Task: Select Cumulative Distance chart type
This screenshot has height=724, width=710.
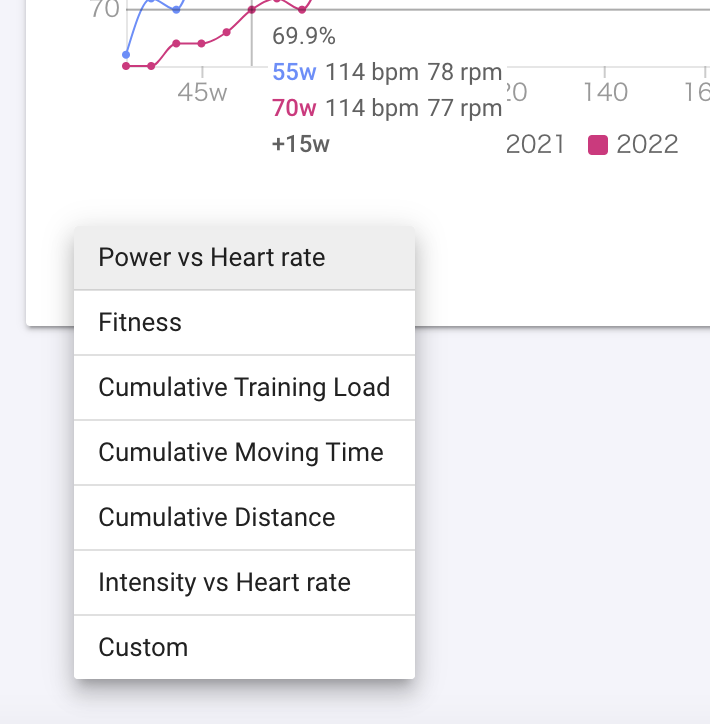Action: (217, 518)
